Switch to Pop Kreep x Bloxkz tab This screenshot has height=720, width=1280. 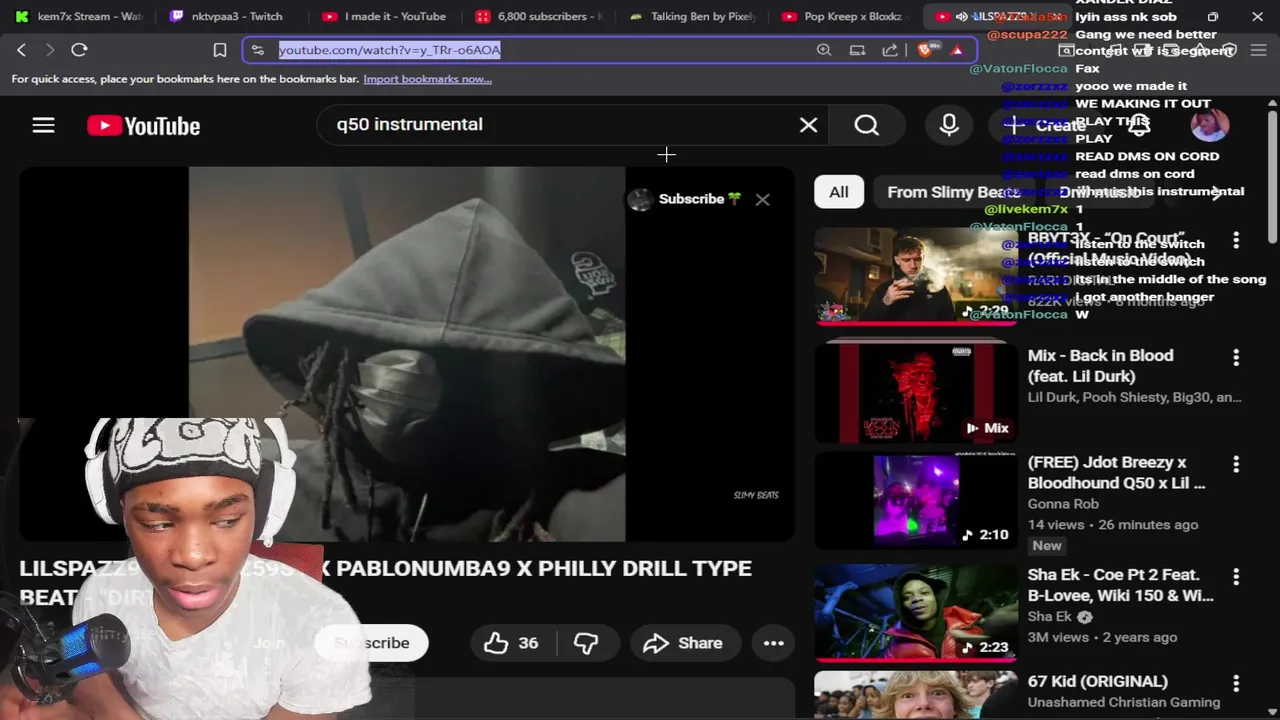[x=845, y=16]
